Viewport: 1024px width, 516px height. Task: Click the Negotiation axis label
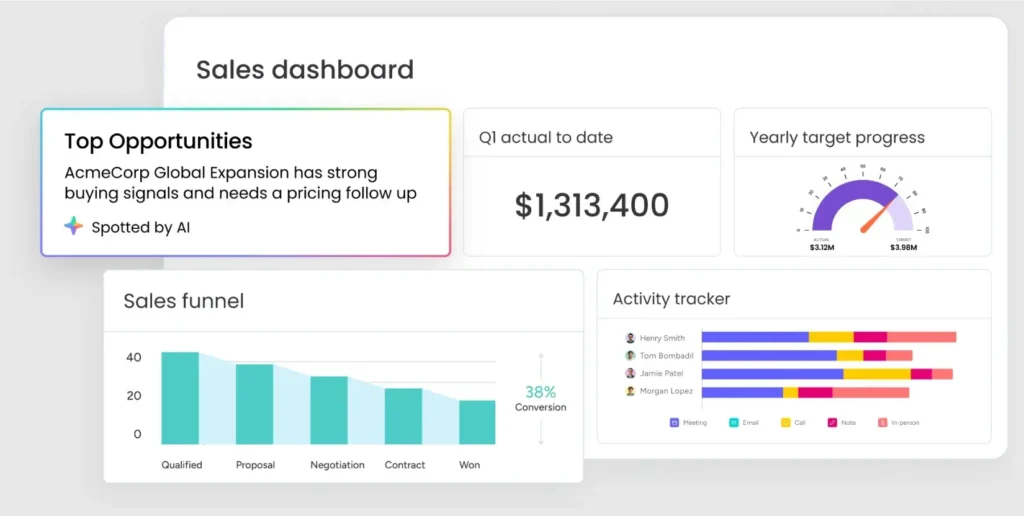coord(337,465)
